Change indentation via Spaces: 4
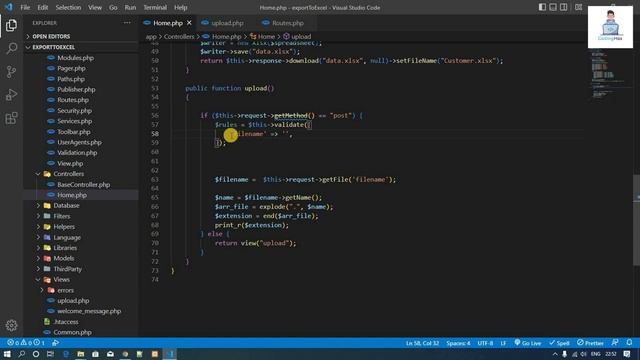 (x=458, y=343)
